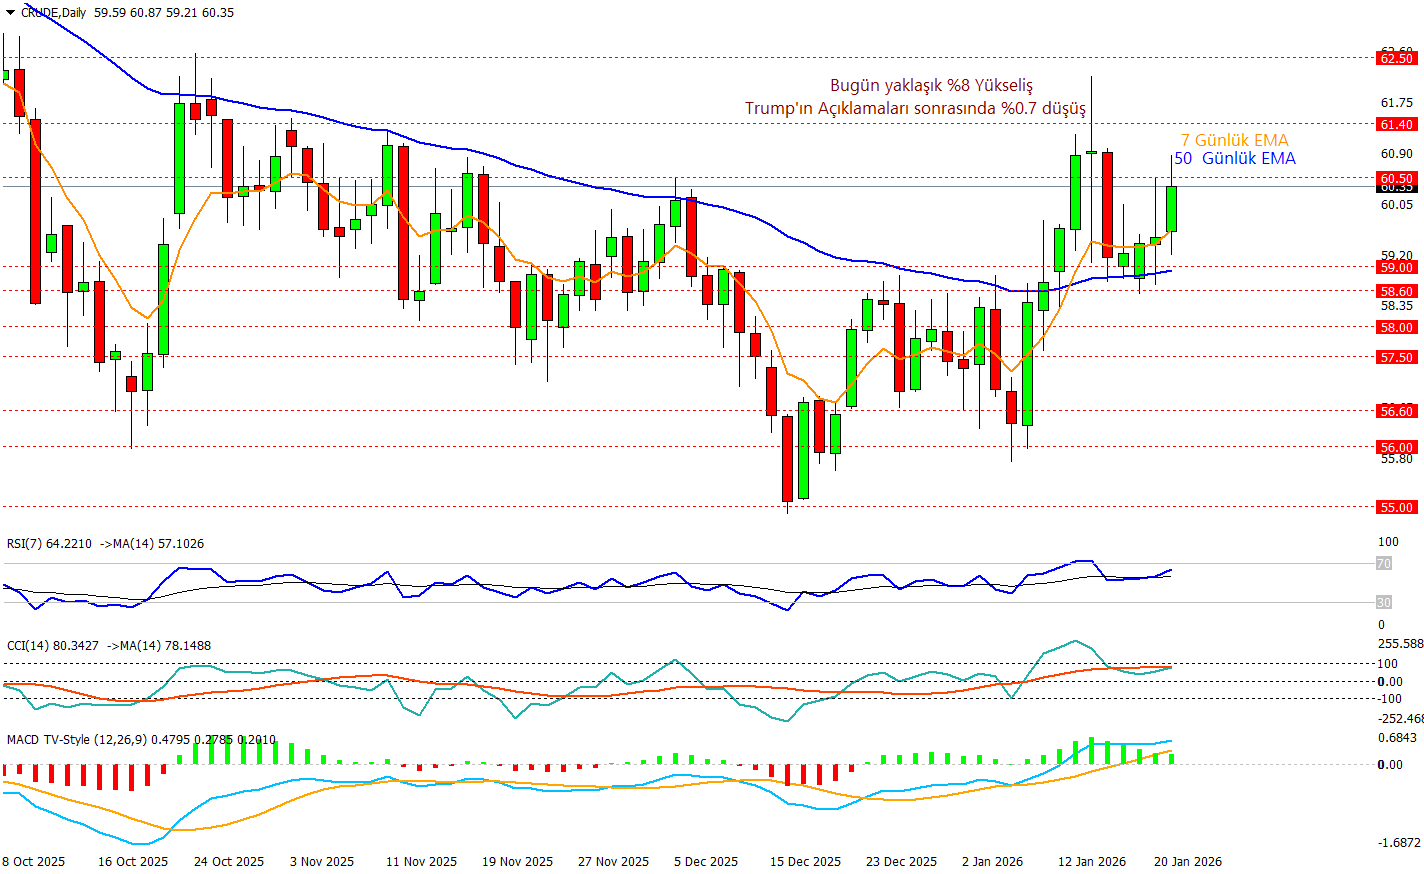
Task: Select the 58.60 support price label
Action: coord(1397,291)
